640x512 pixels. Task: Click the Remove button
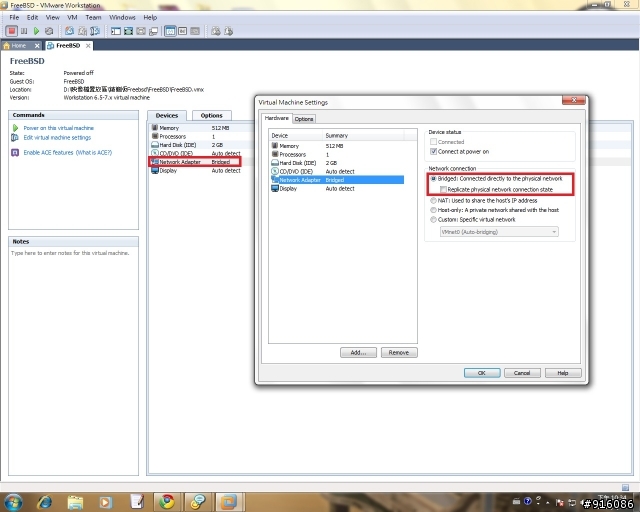pyautogui.click(x=399, y=352)
